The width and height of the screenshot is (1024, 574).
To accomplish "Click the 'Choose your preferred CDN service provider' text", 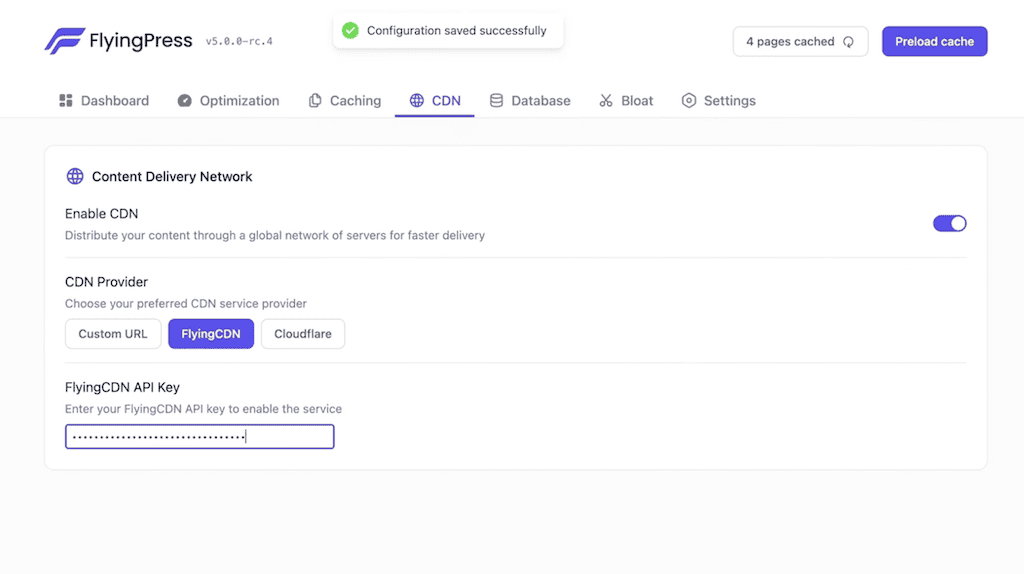I will 185,304.
